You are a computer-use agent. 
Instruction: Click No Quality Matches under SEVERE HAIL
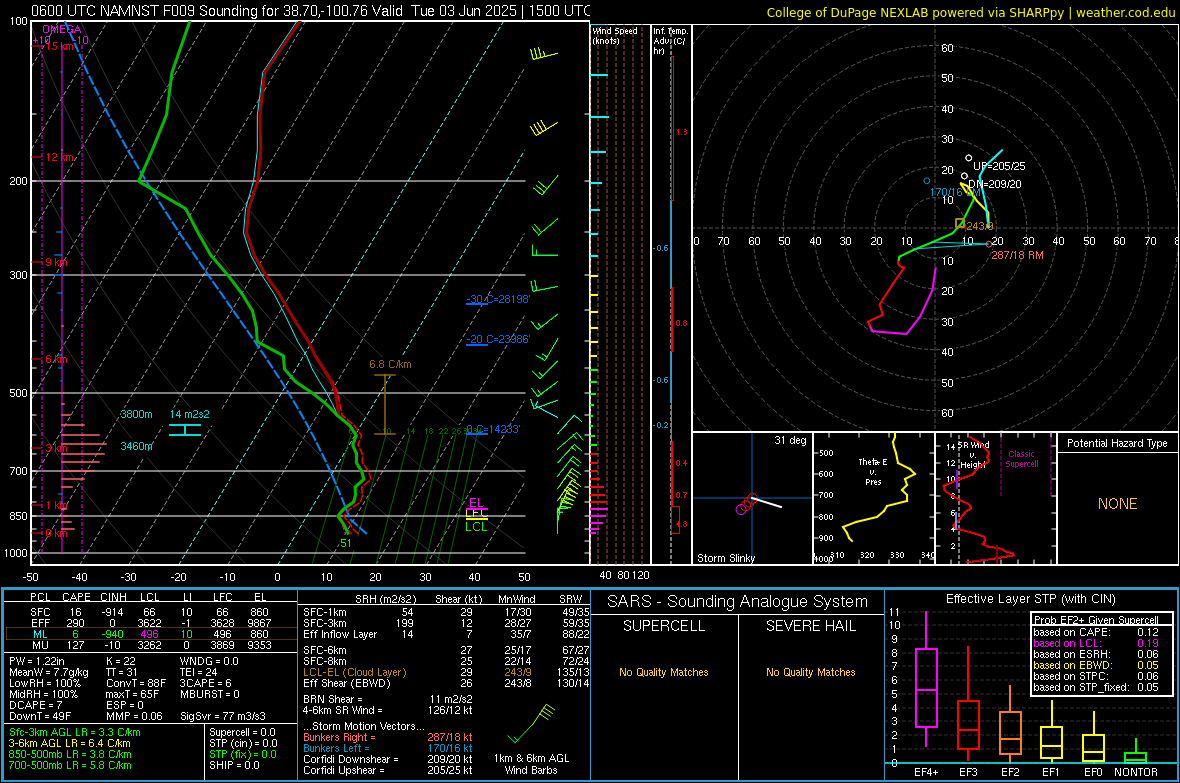click(x=810, y=672)
